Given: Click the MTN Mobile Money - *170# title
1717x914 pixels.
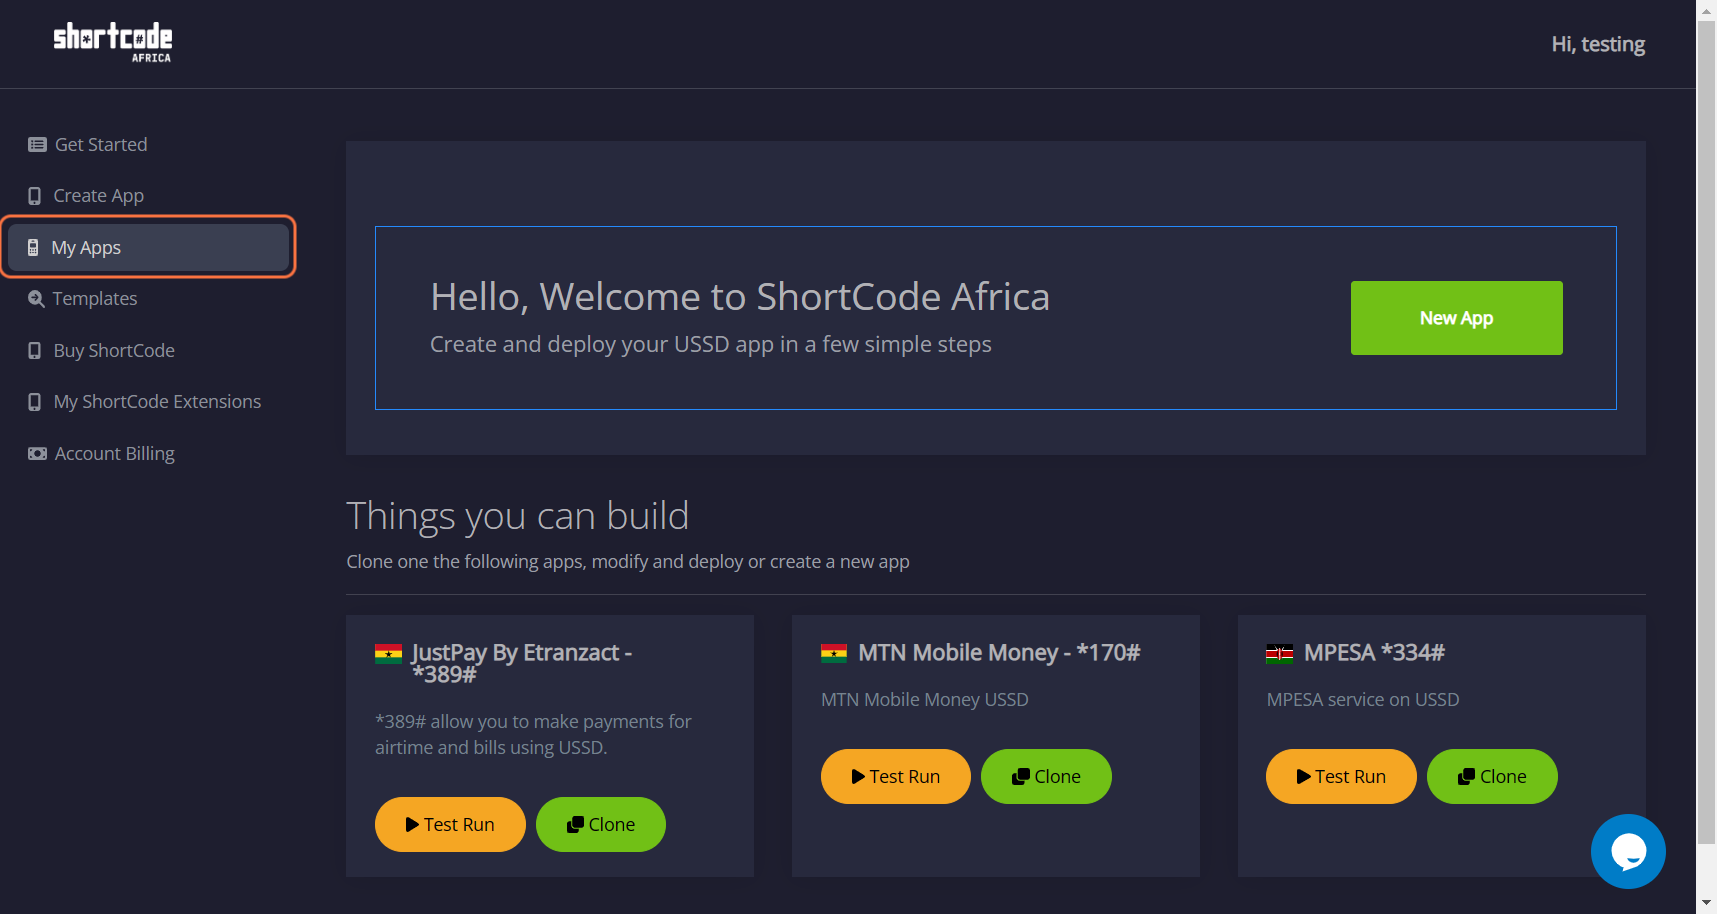Looking at the screenshot, I should click(x=999, y=653).
